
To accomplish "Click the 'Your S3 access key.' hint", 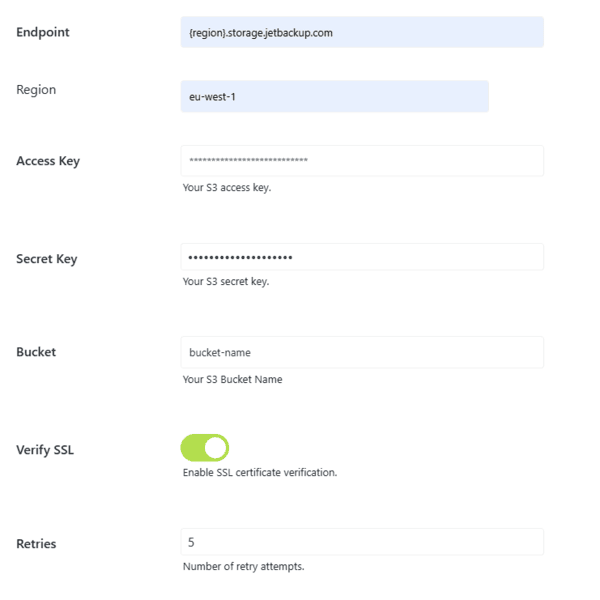I will (227, 188).
